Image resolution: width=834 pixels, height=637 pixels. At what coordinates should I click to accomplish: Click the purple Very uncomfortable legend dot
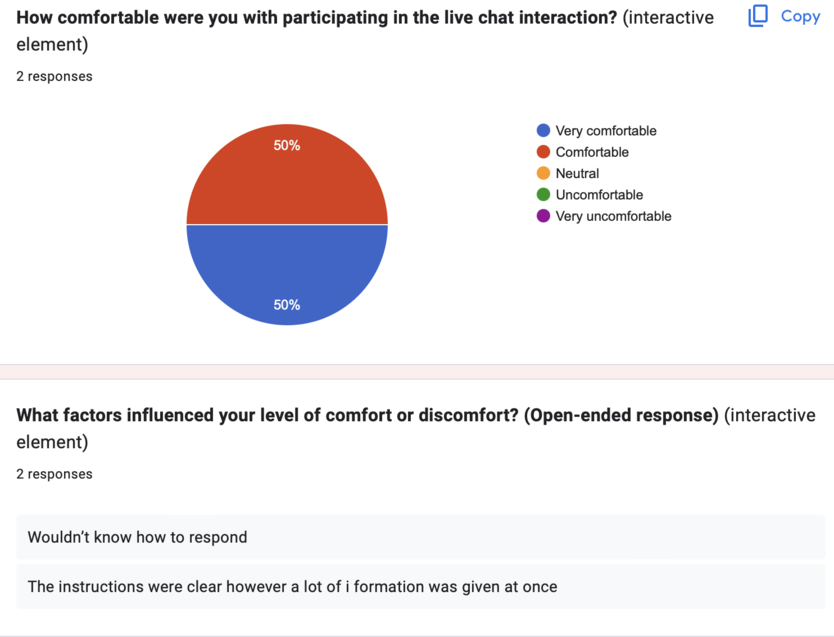pos(544,216)
